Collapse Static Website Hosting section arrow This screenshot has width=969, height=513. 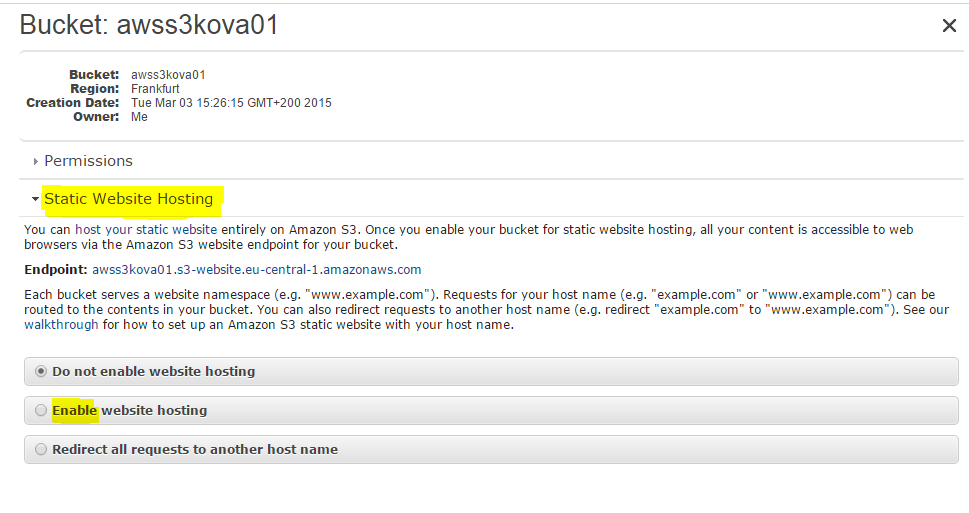[35, 199]
